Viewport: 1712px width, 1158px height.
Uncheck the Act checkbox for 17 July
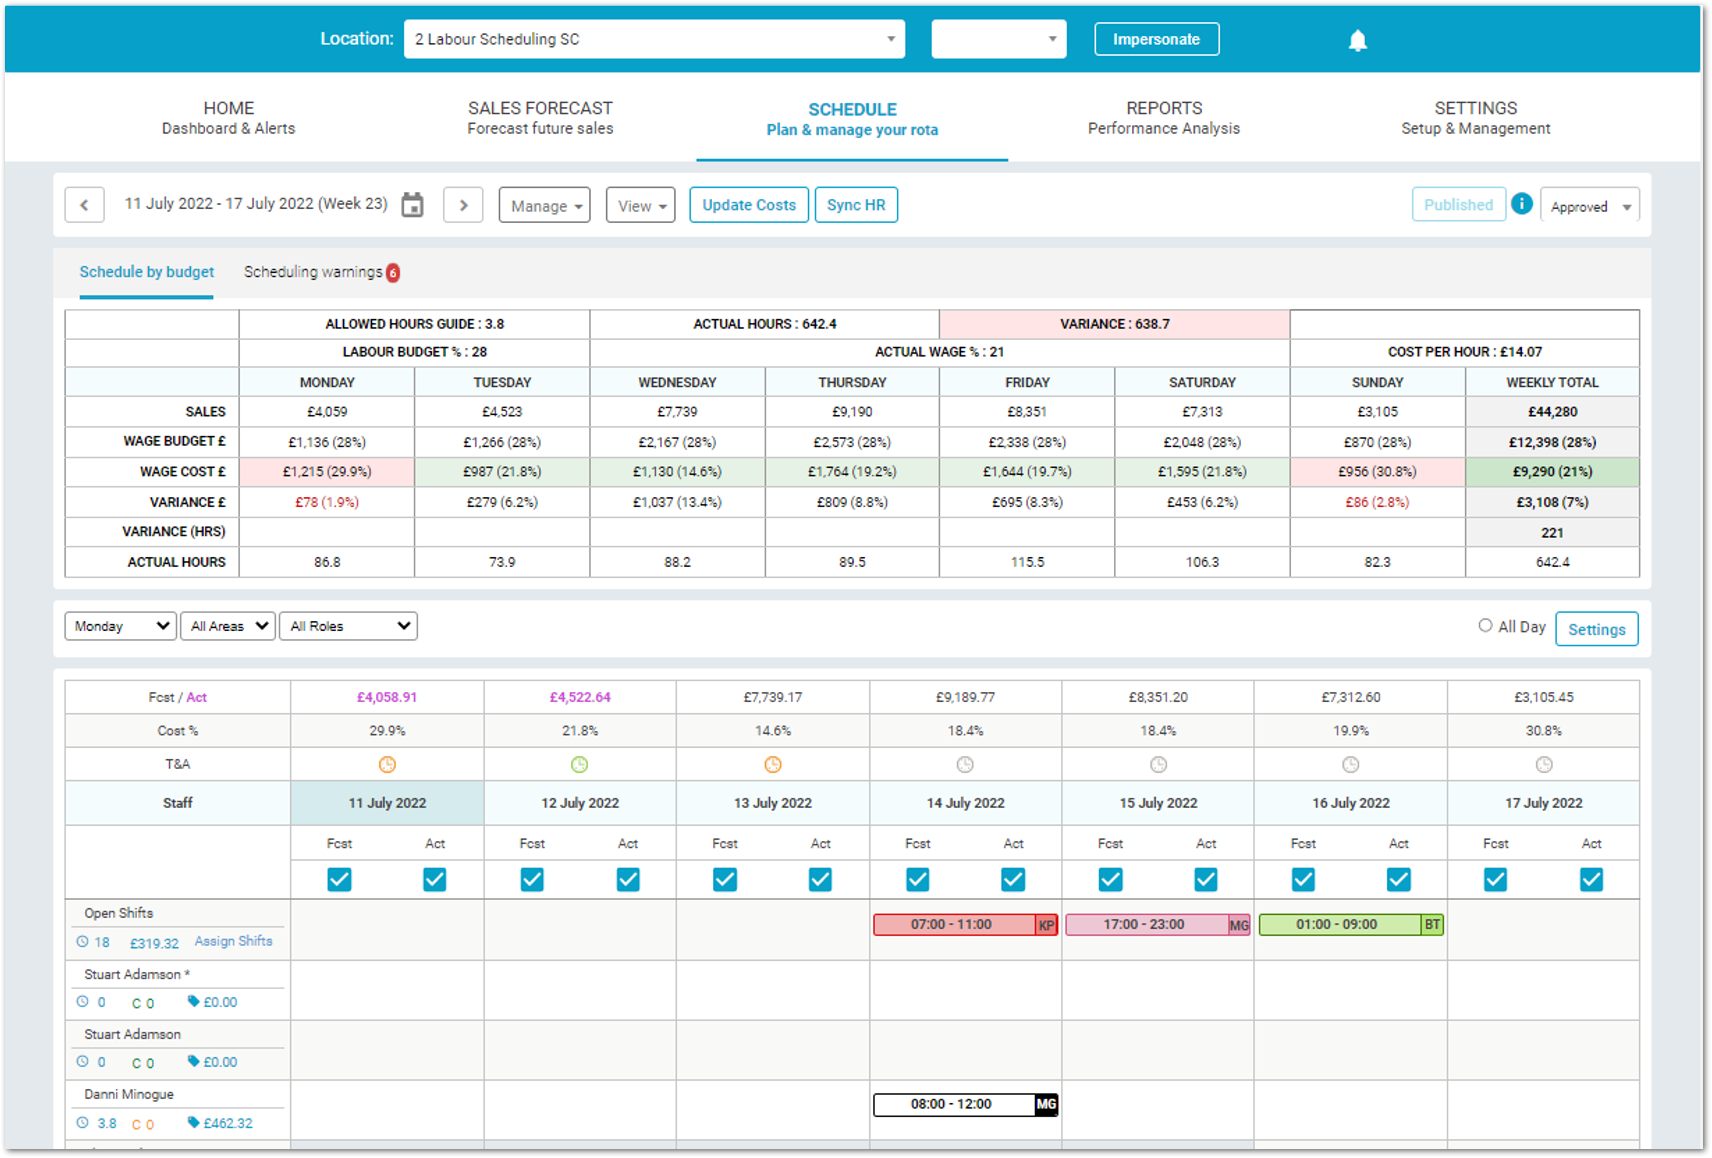(1591, 879)
